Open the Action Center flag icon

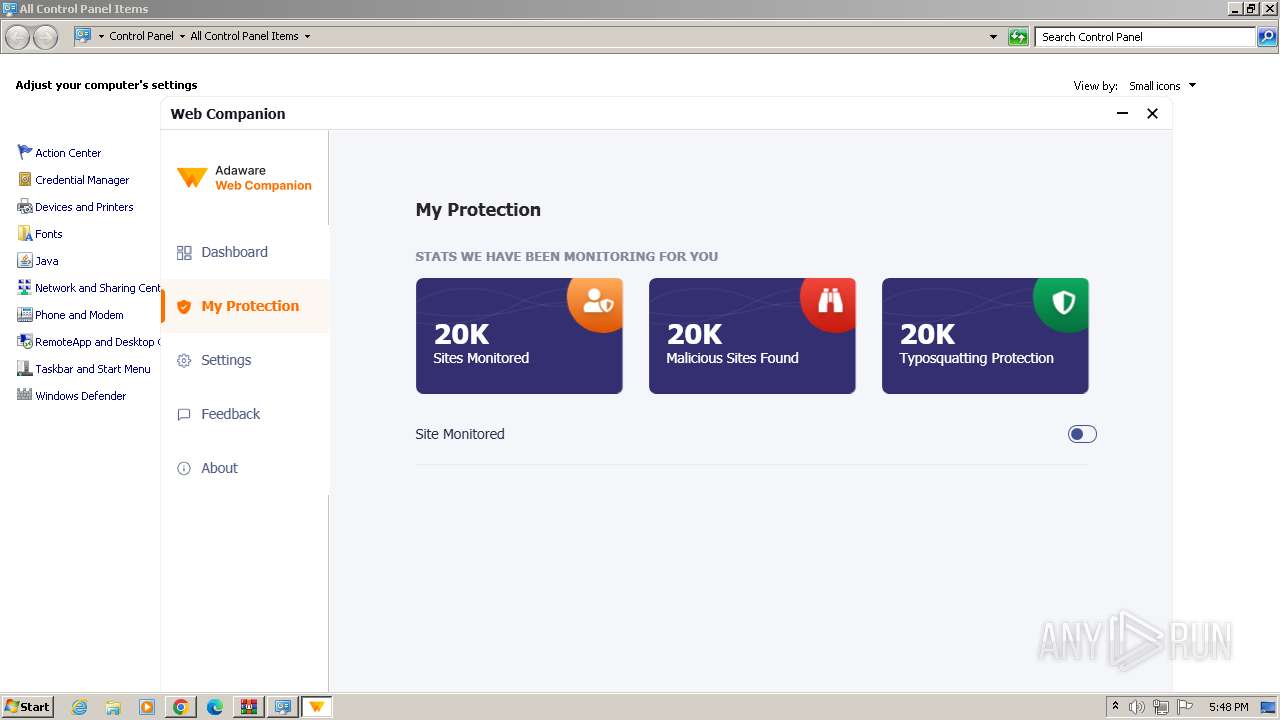tap(25, 152)
